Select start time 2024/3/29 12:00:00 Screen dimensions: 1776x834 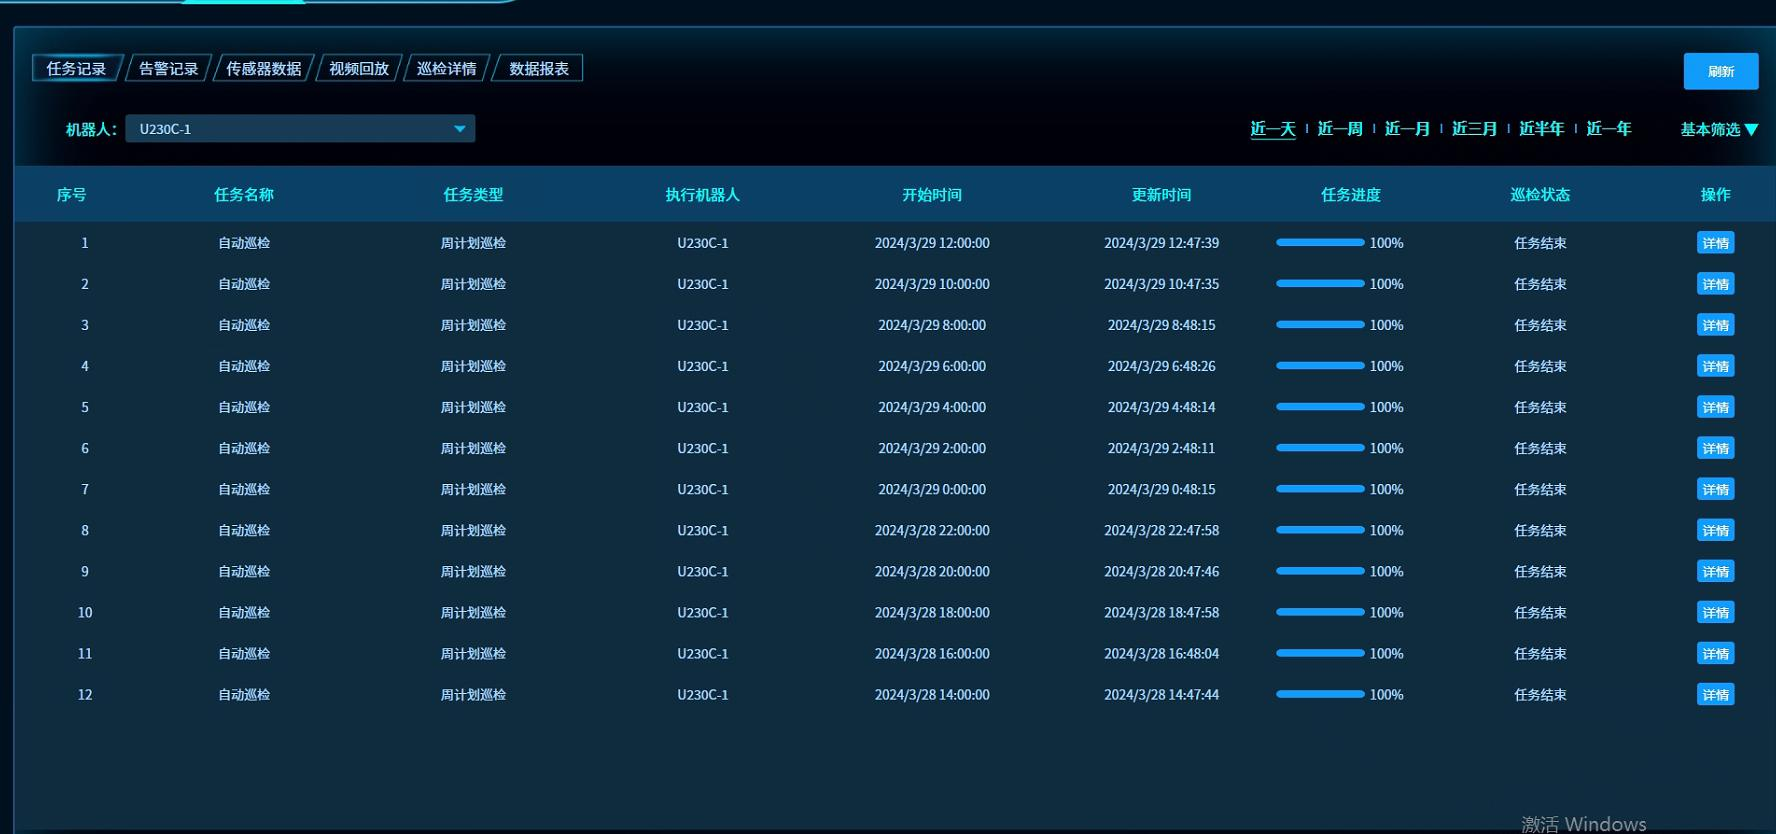tap(932, 243)
